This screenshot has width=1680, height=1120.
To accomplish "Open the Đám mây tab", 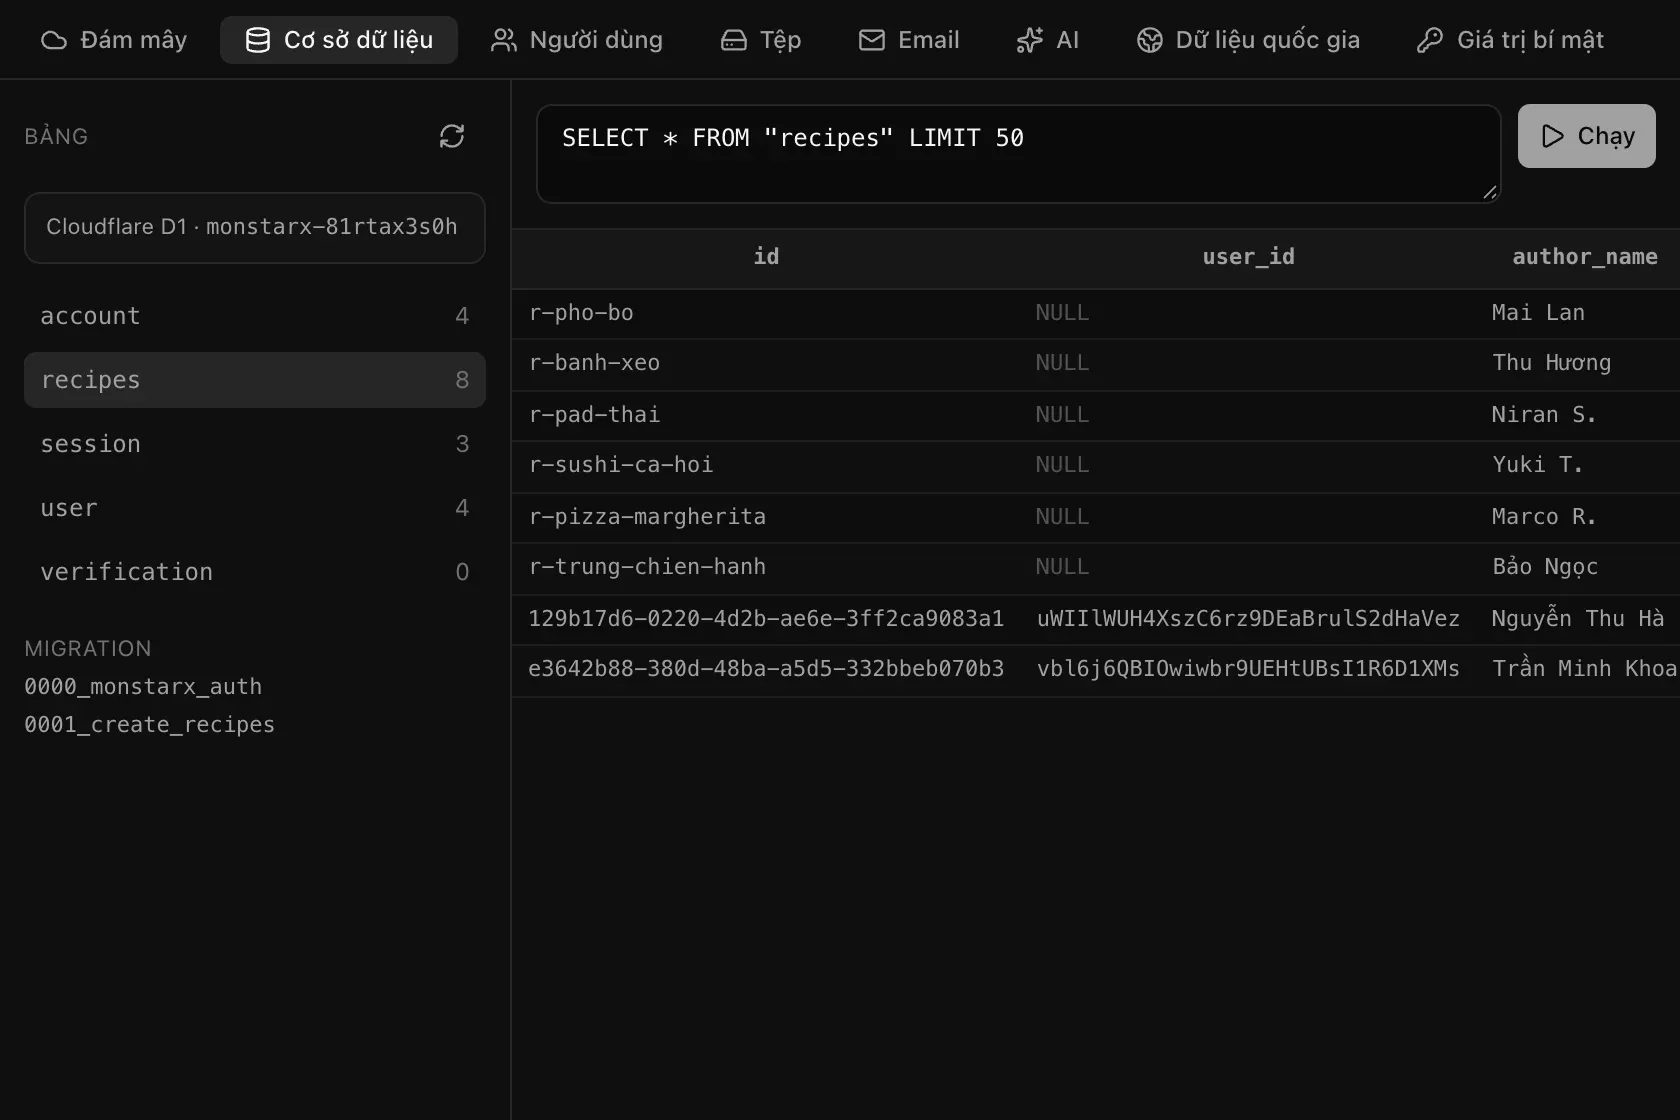I will 114,40.
